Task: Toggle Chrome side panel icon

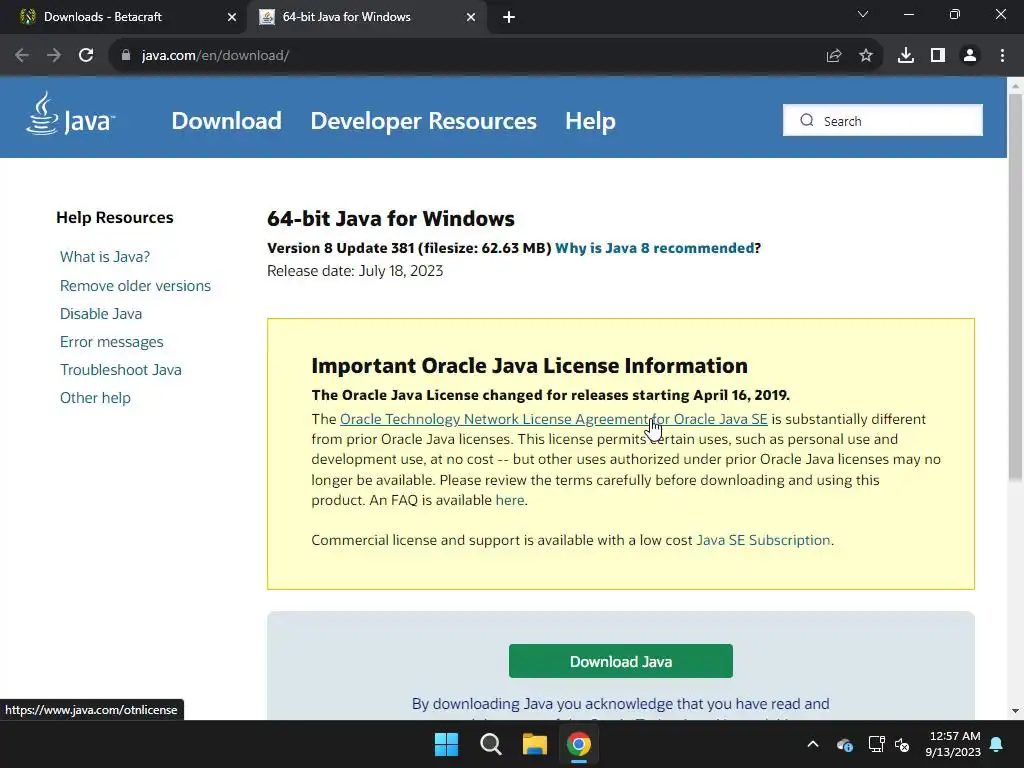Action: 938,56
